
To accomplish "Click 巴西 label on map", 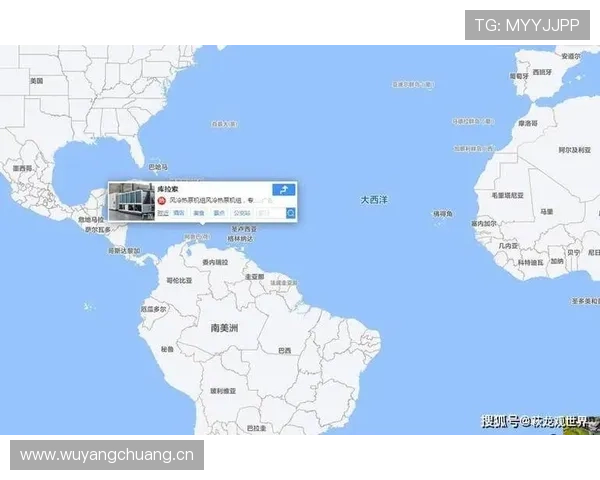I will pyautogui.click(x=285, y=350).
